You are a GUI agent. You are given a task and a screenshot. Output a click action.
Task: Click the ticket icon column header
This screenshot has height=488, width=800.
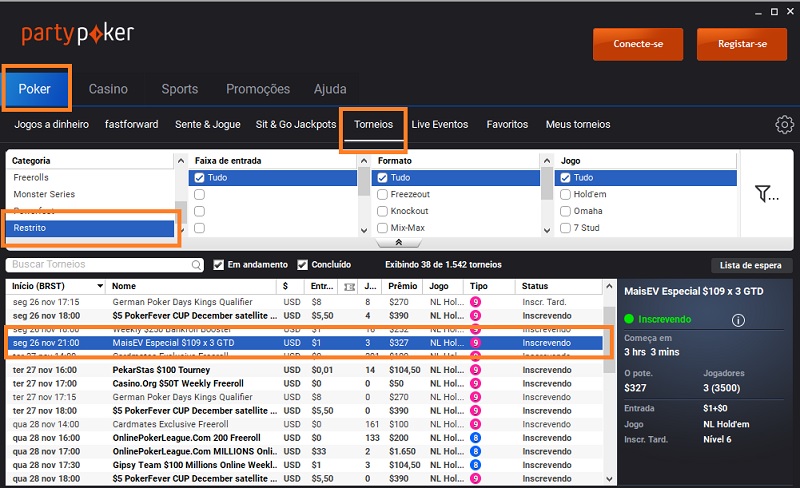349,287
